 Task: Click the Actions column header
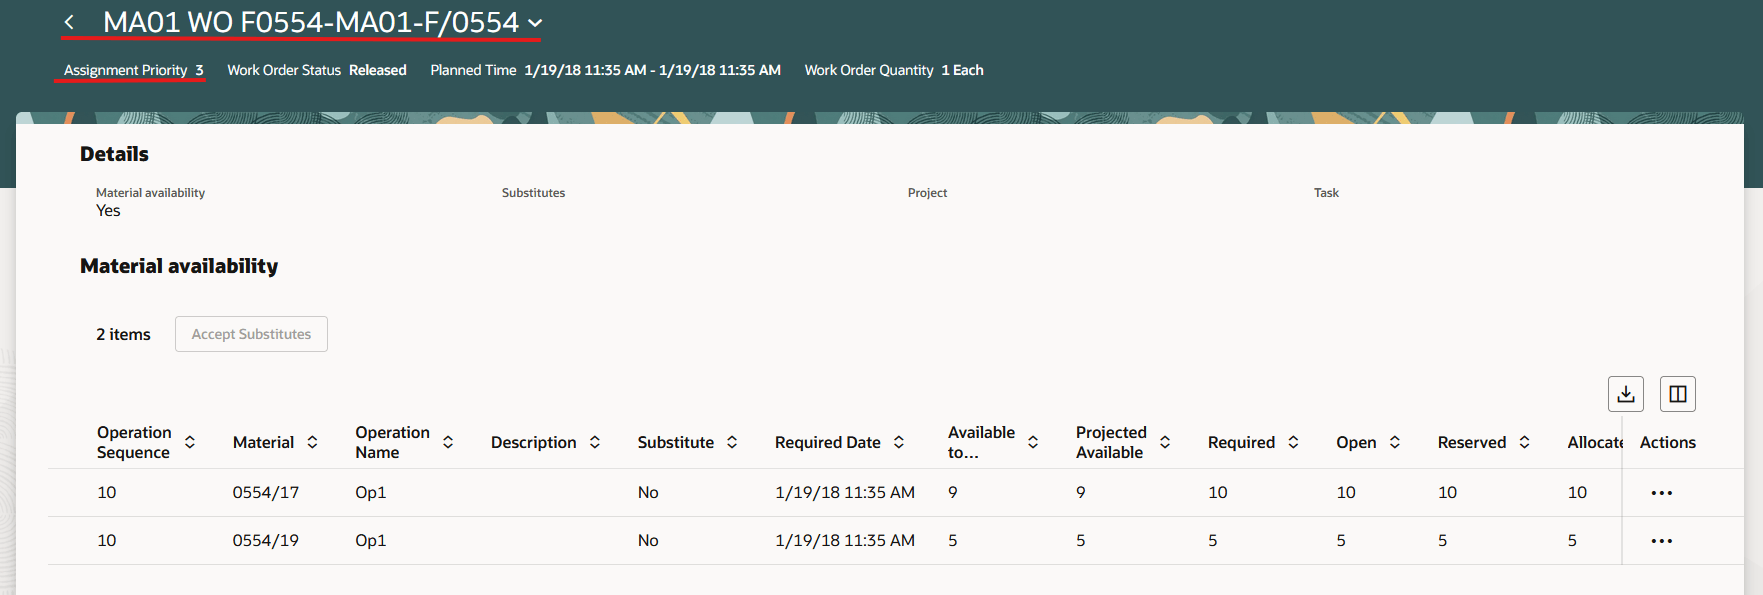click(1668, 442)
